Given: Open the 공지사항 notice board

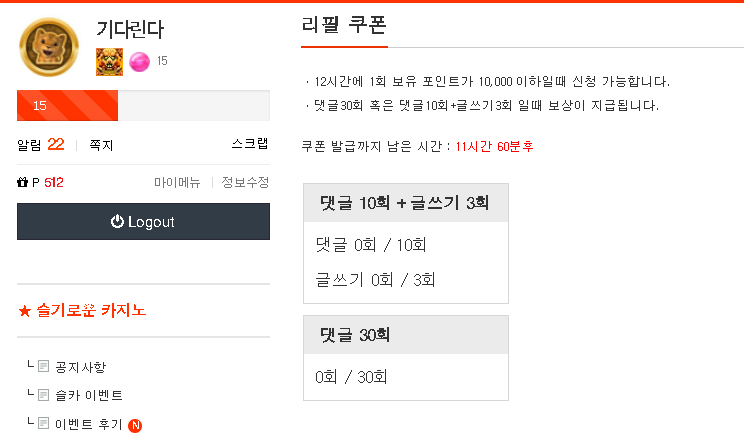Looking at the screenshot, I should tap(80, 367).
